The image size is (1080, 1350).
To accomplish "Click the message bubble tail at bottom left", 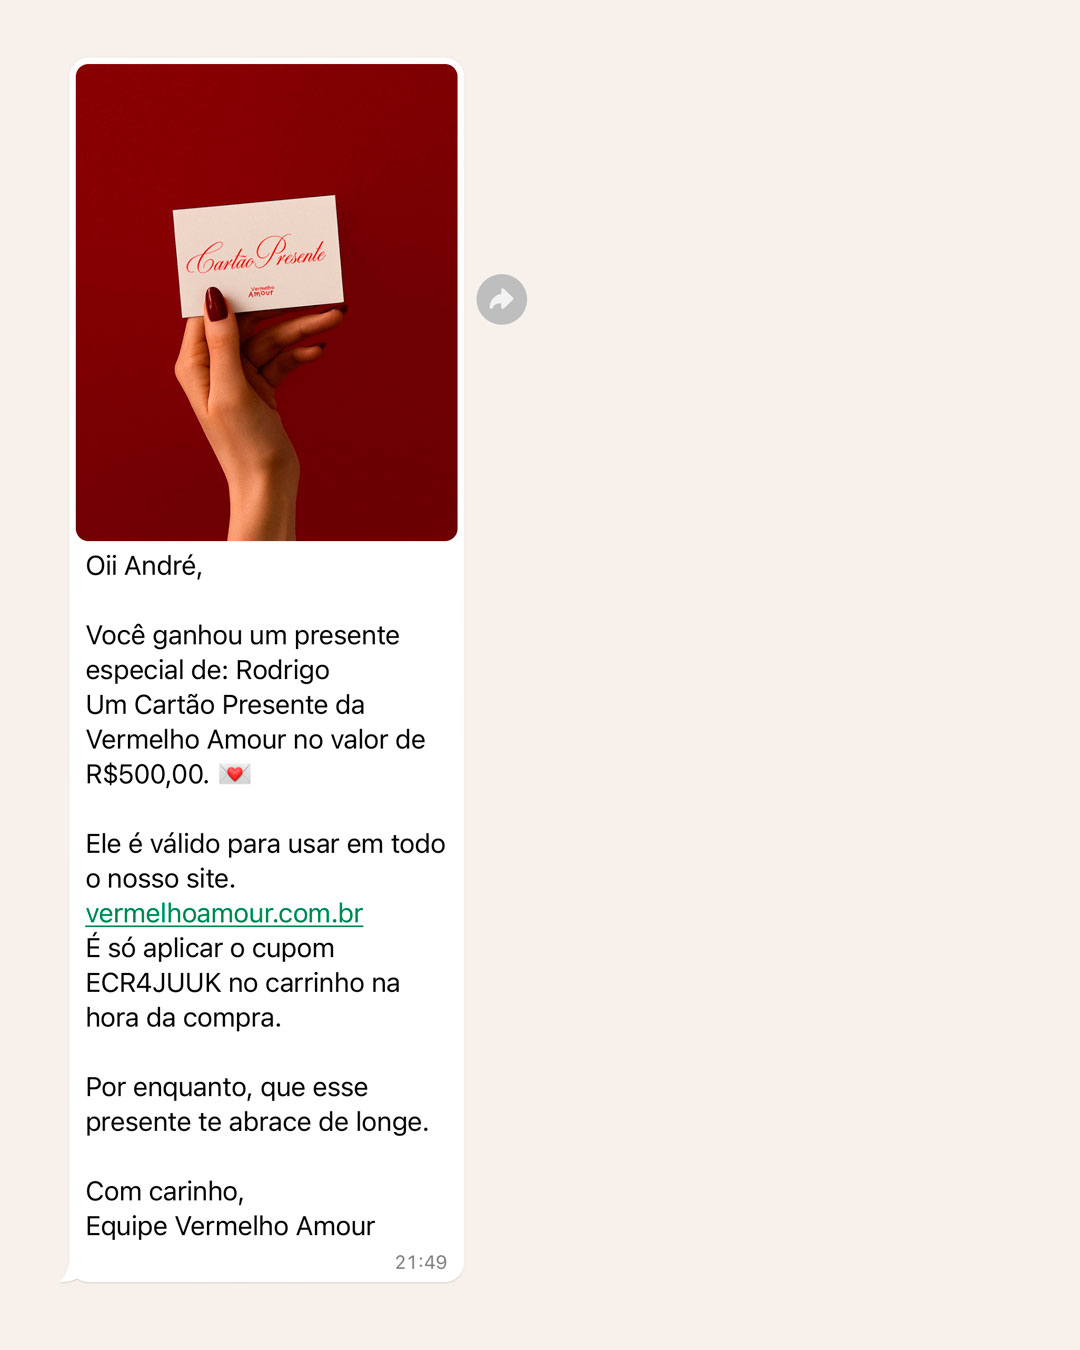I will click(x=69, y=1275).
